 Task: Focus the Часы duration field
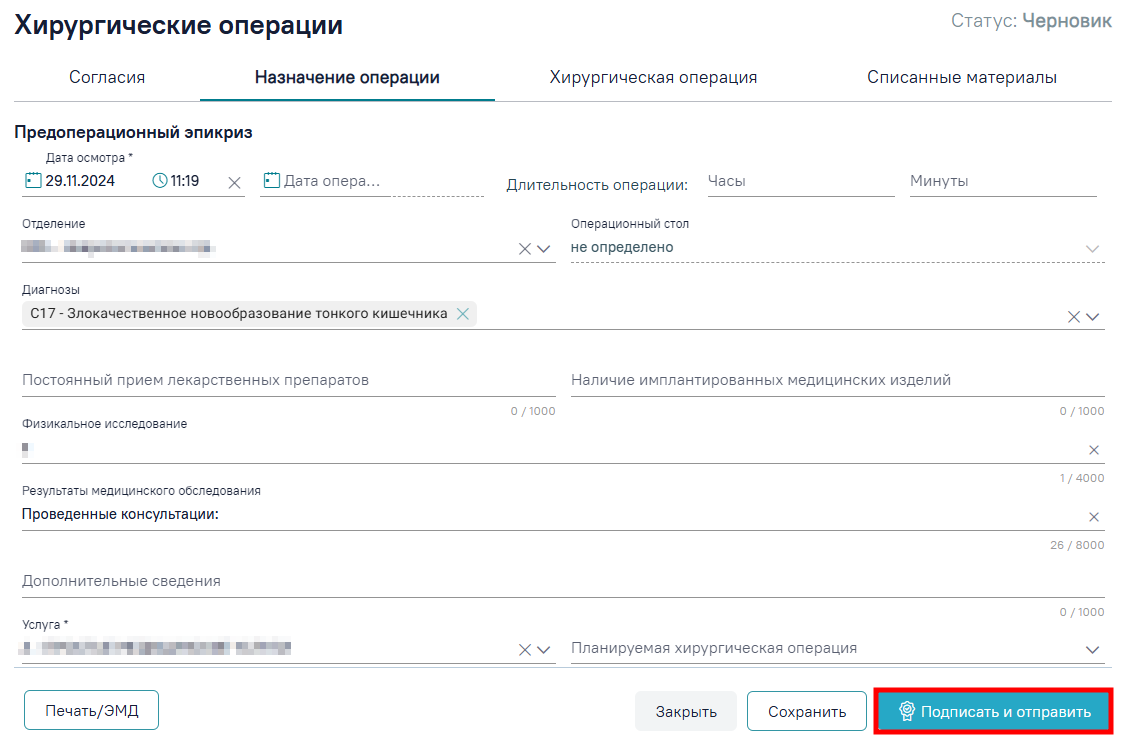(801, 182)
